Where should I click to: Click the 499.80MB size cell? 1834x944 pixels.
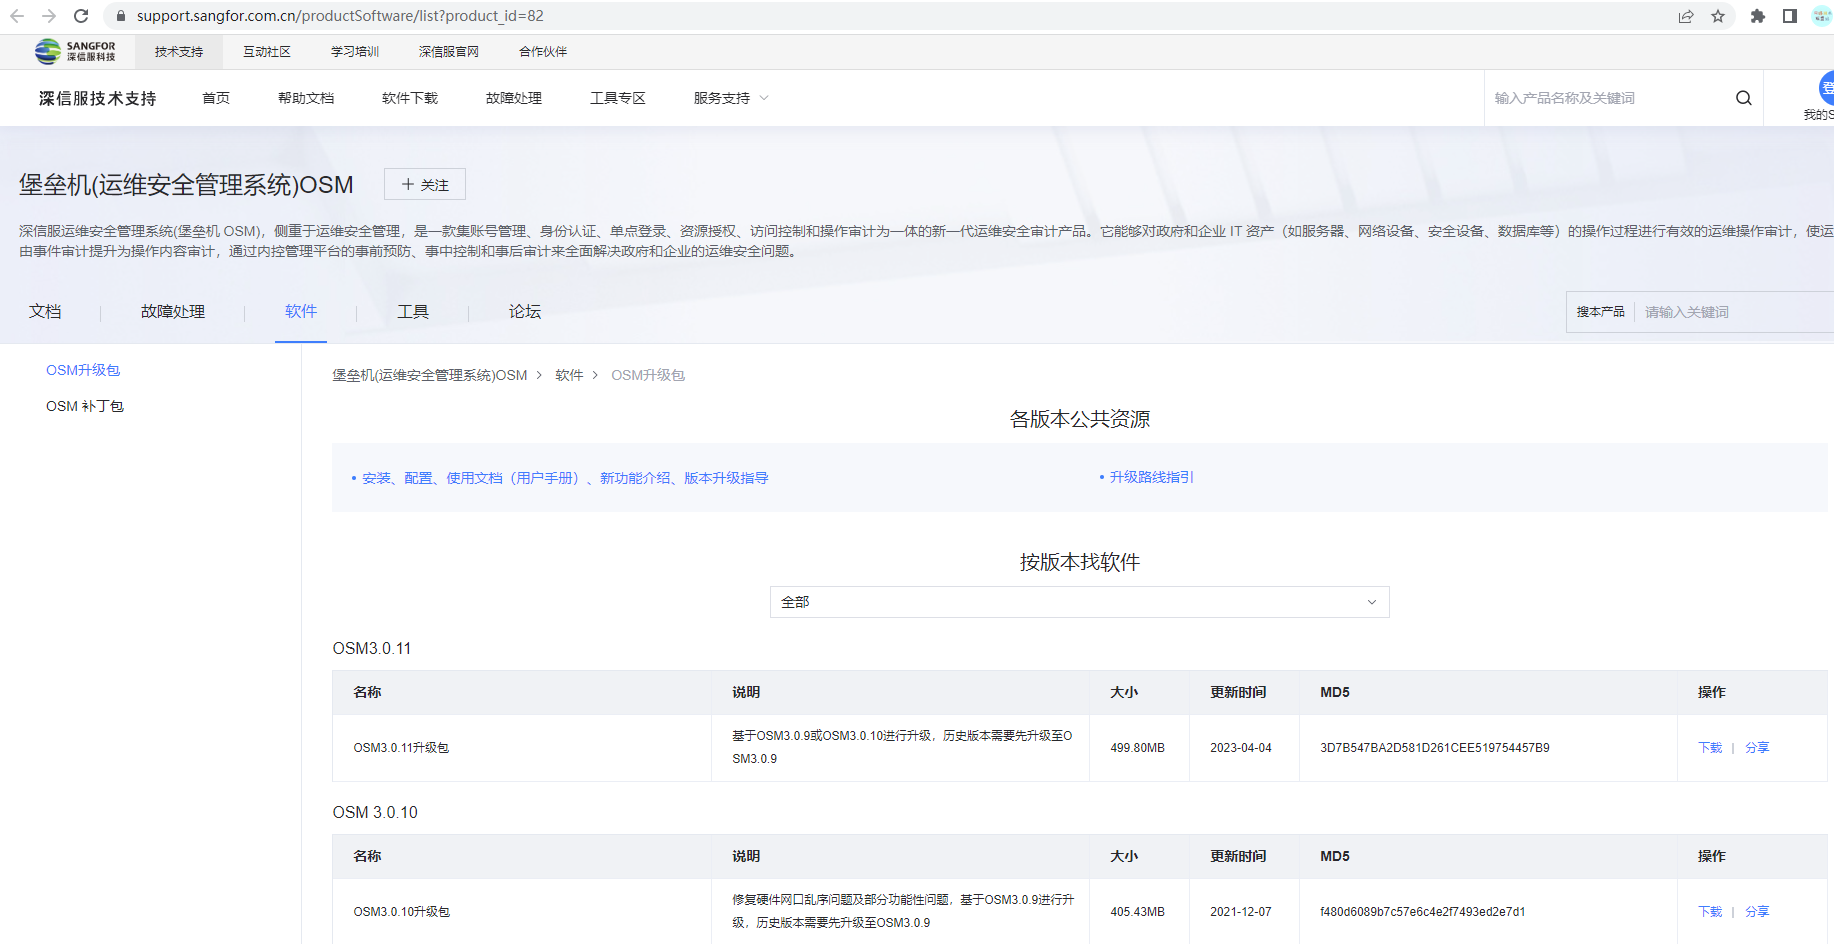(x=1138, y=748)
